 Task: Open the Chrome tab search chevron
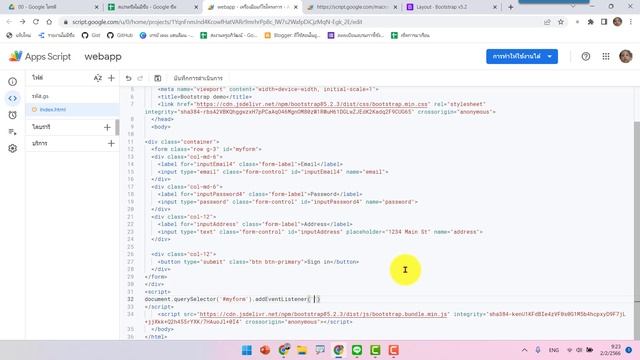(573, 7)
